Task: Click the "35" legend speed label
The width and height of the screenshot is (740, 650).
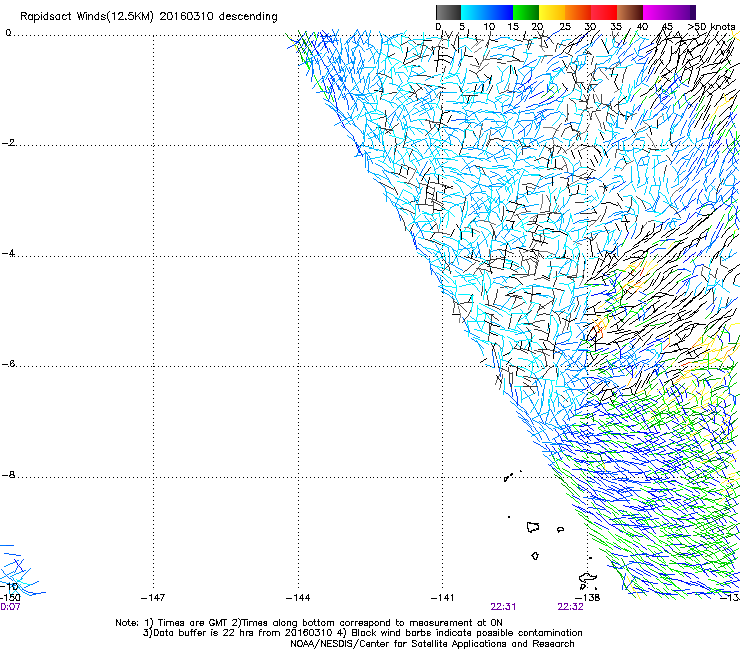Action: pos(616,27)
